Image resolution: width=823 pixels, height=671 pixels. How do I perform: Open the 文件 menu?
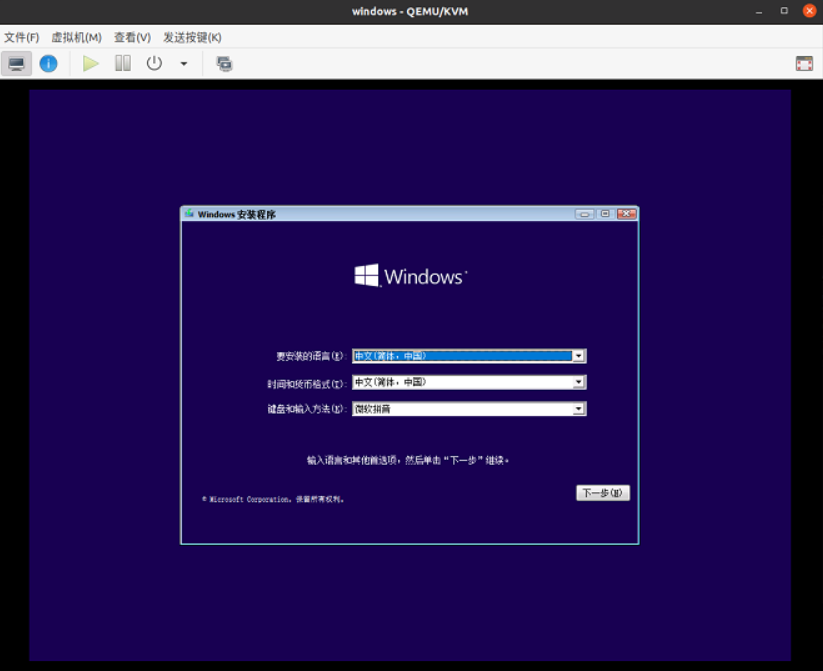[x=21, y=37]
